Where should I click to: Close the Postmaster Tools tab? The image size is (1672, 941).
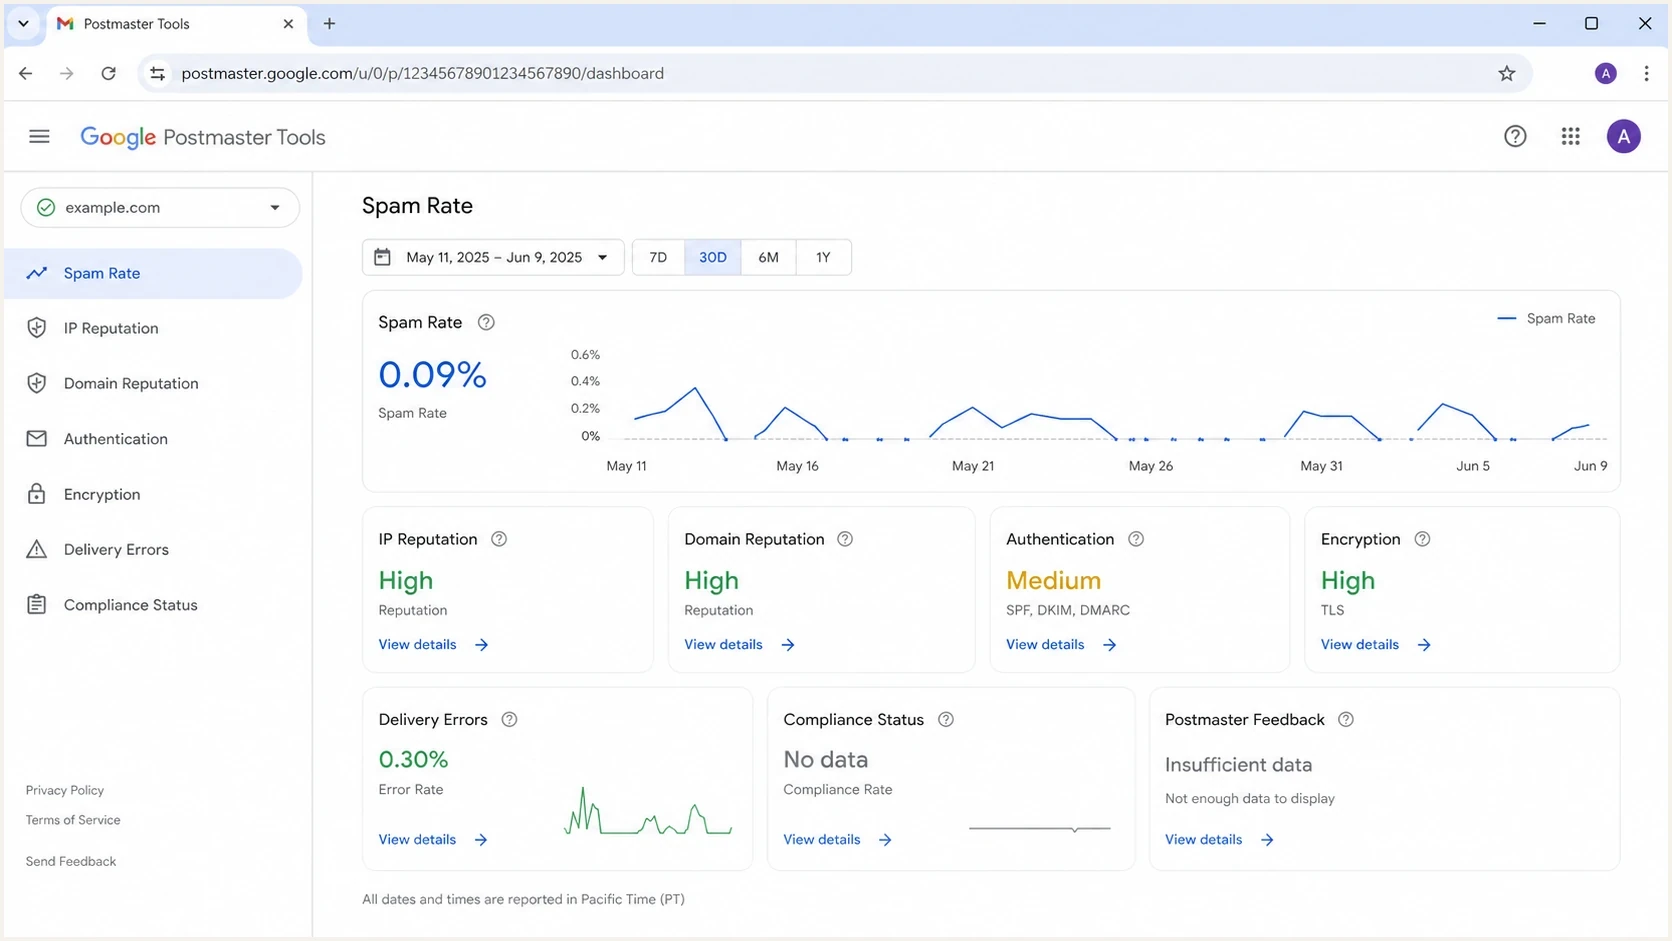288,23
